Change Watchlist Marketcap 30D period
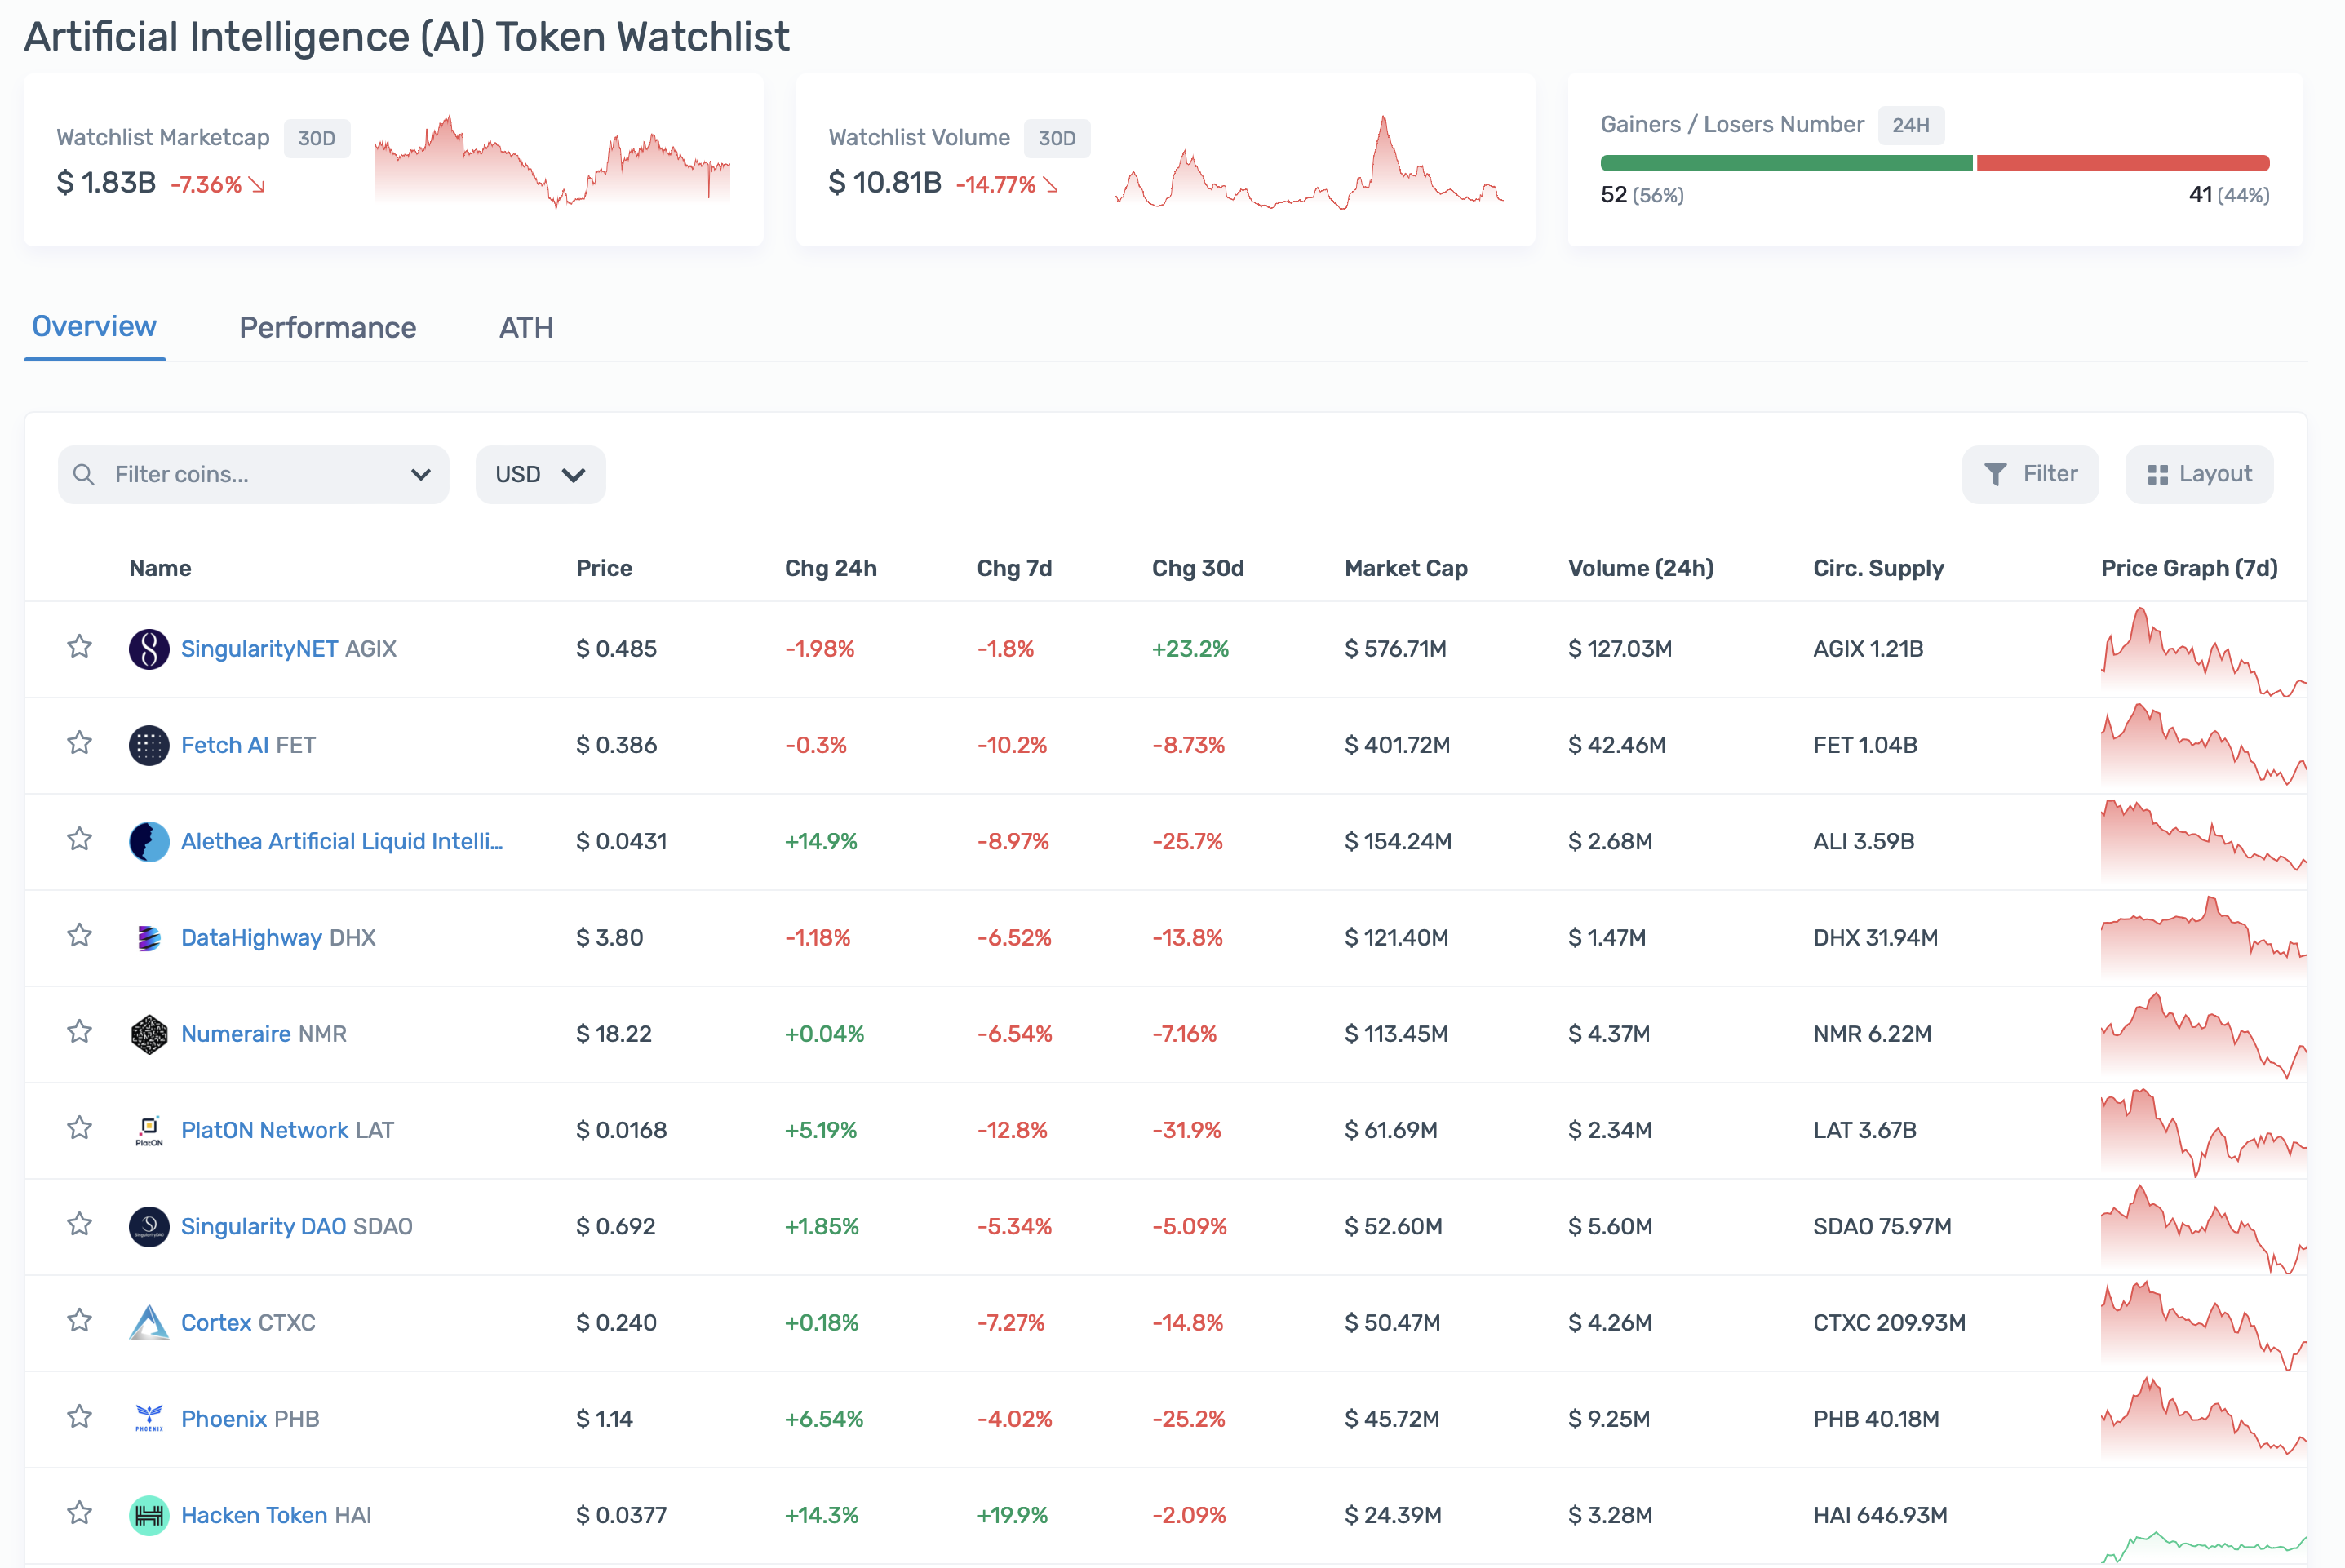 click(x=317, y=138)
